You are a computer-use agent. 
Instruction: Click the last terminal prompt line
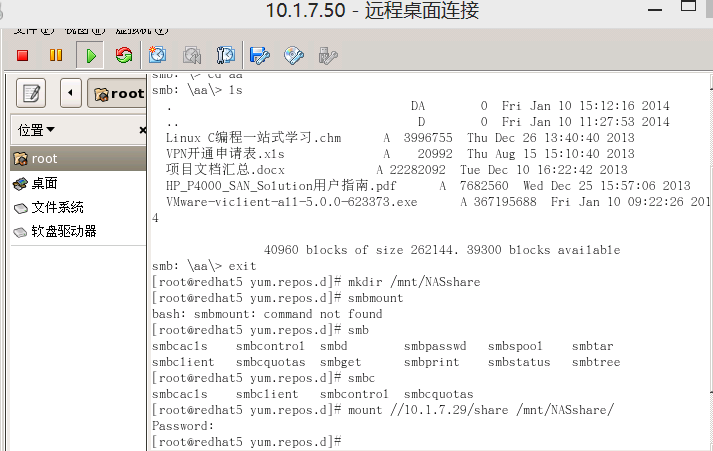[x=246, y=441]
